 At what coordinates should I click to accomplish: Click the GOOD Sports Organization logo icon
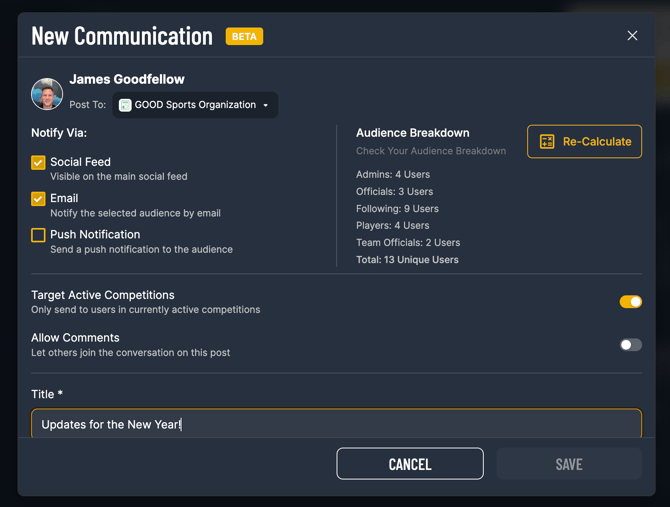[x=125, y=105]
